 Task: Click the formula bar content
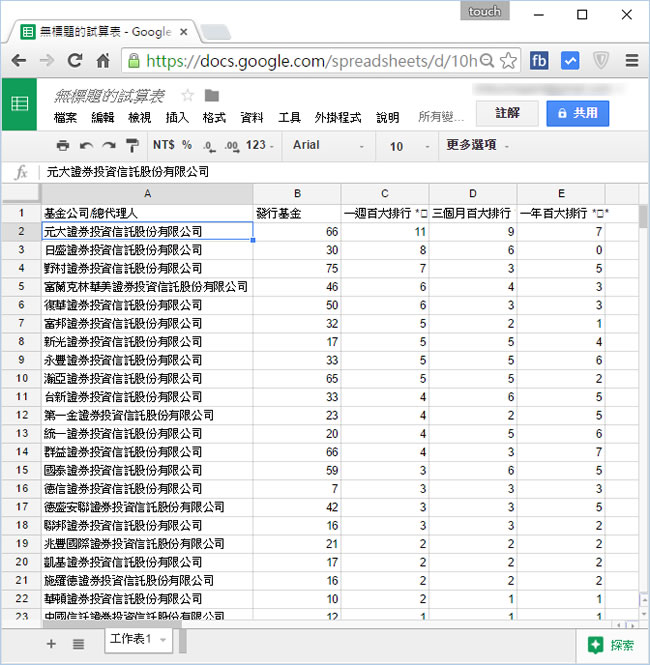click(x=127, y=172)
